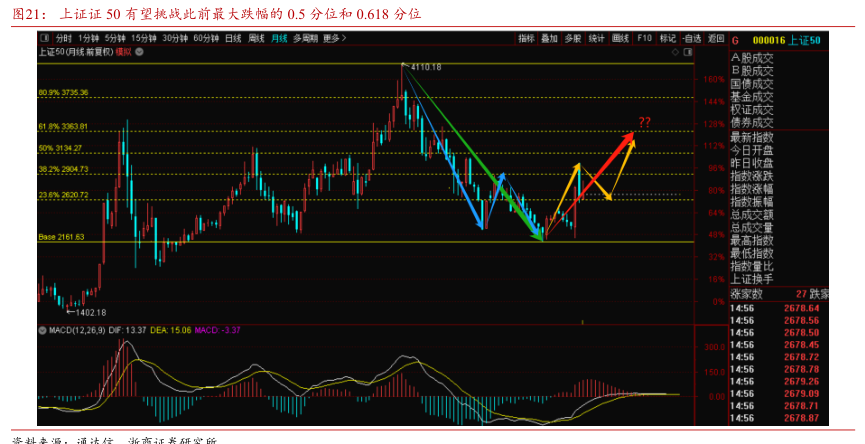Click the 61.8% Fibonacci level line label
The image size is (865, 444).
(x=63, y=127)
